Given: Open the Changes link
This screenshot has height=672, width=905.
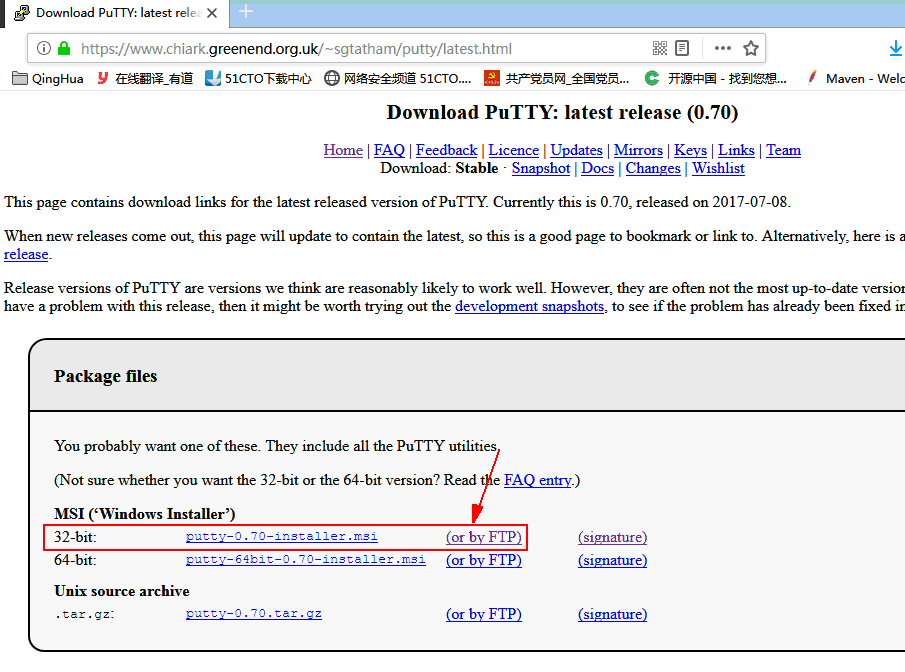Looking at the screenshot, I should (653, 168).
